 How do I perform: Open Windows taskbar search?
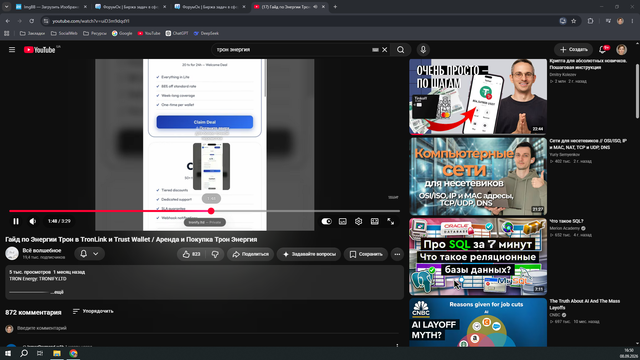click(24, 353)
